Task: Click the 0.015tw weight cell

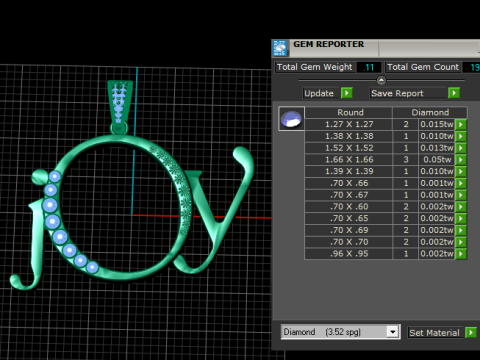Action: click(437, 124)
